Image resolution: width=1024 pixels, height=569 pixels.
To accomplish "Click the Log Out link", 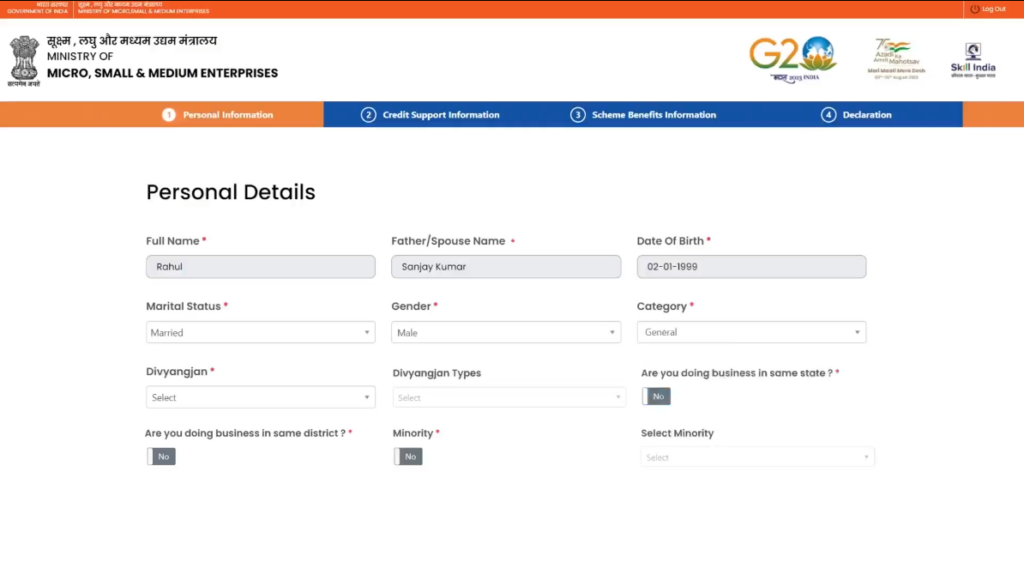I will coord(993,9).
